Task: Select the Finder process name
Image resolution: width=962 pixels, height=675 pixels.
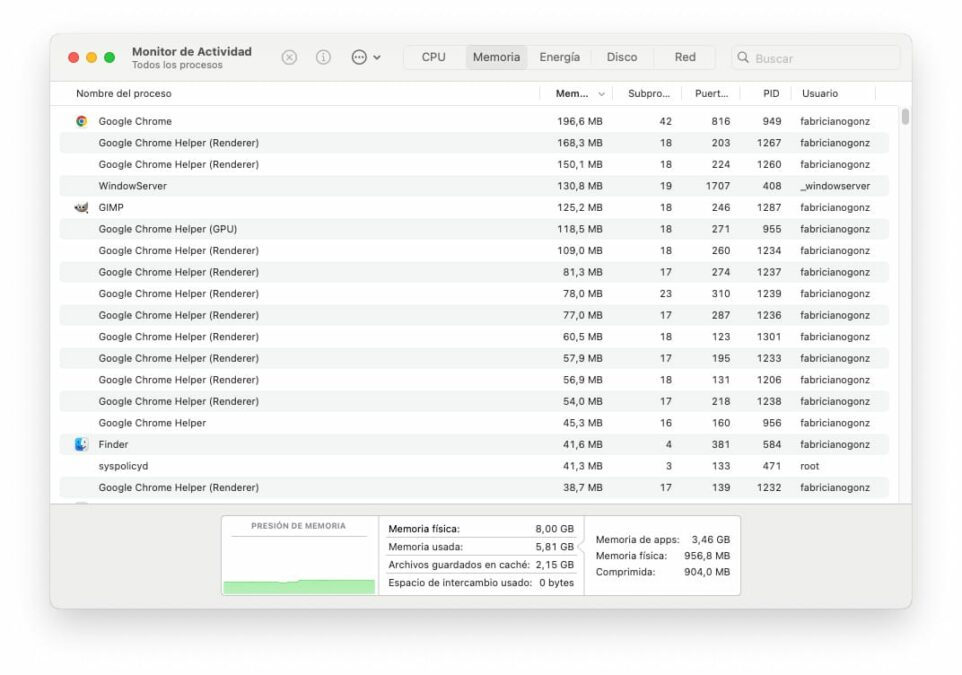Action: (x=114, y=444)
